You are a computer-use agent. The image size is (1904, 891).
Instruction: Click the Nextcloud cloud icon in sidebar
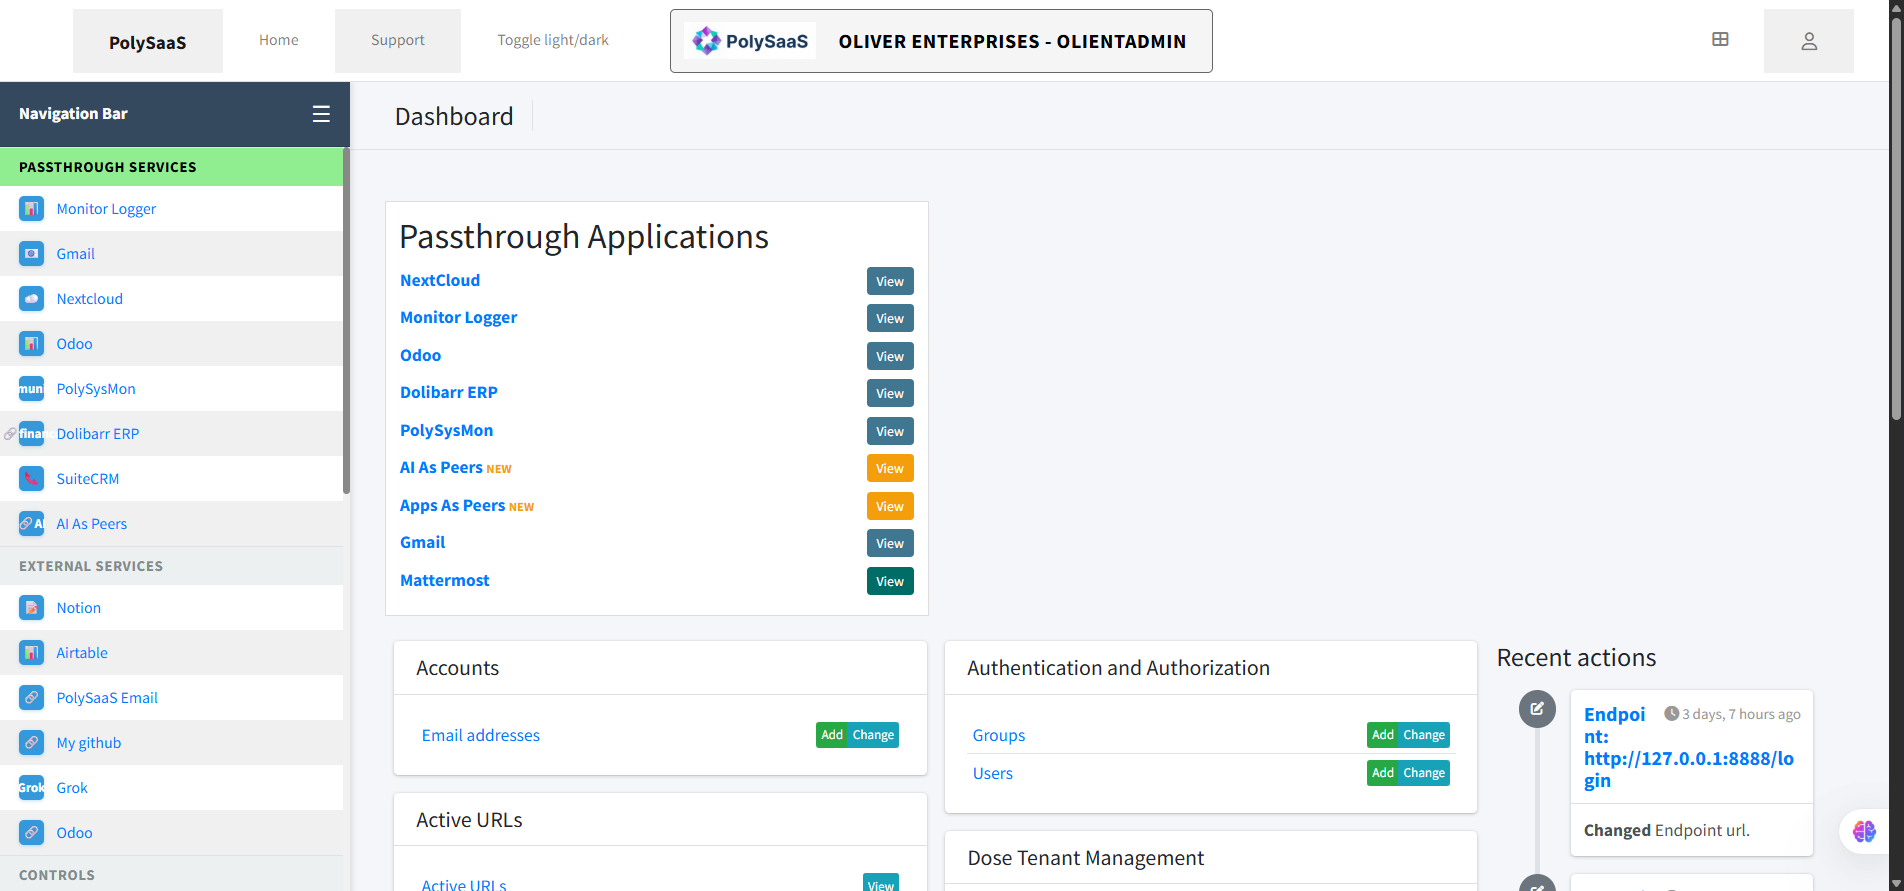coord(31,299)
